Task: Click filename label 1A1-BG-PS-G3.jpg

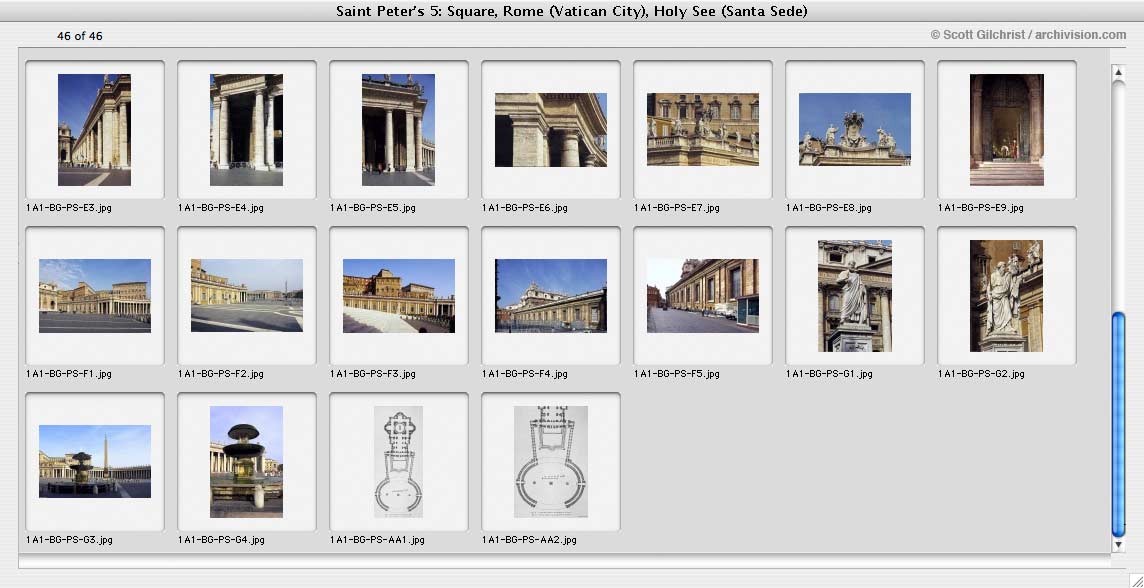Action: coord(69,541)
